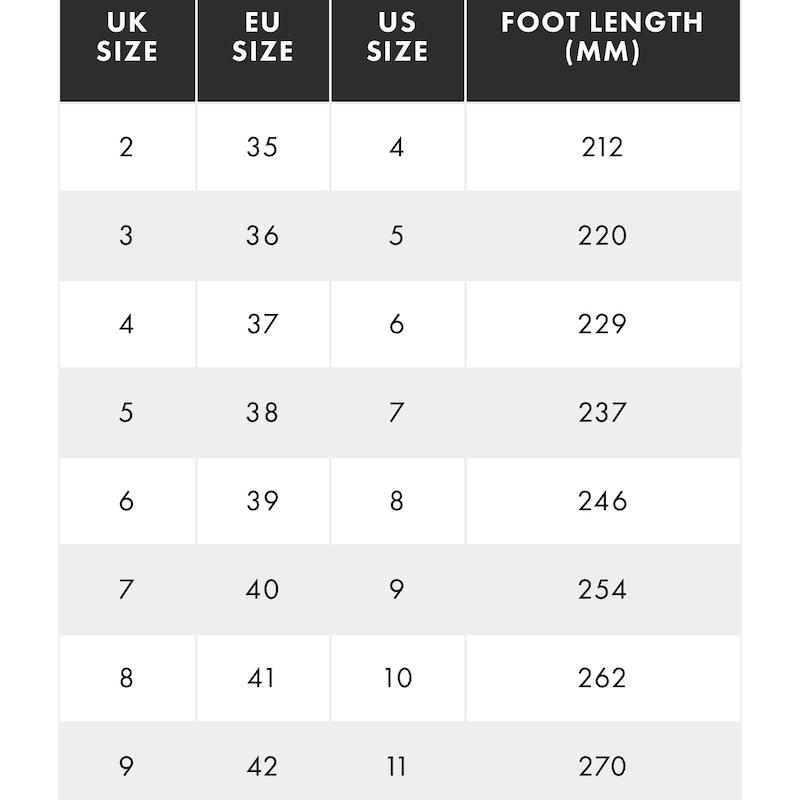Select foot length 246 cell
The image size is (800, 800).
(603, 501)
